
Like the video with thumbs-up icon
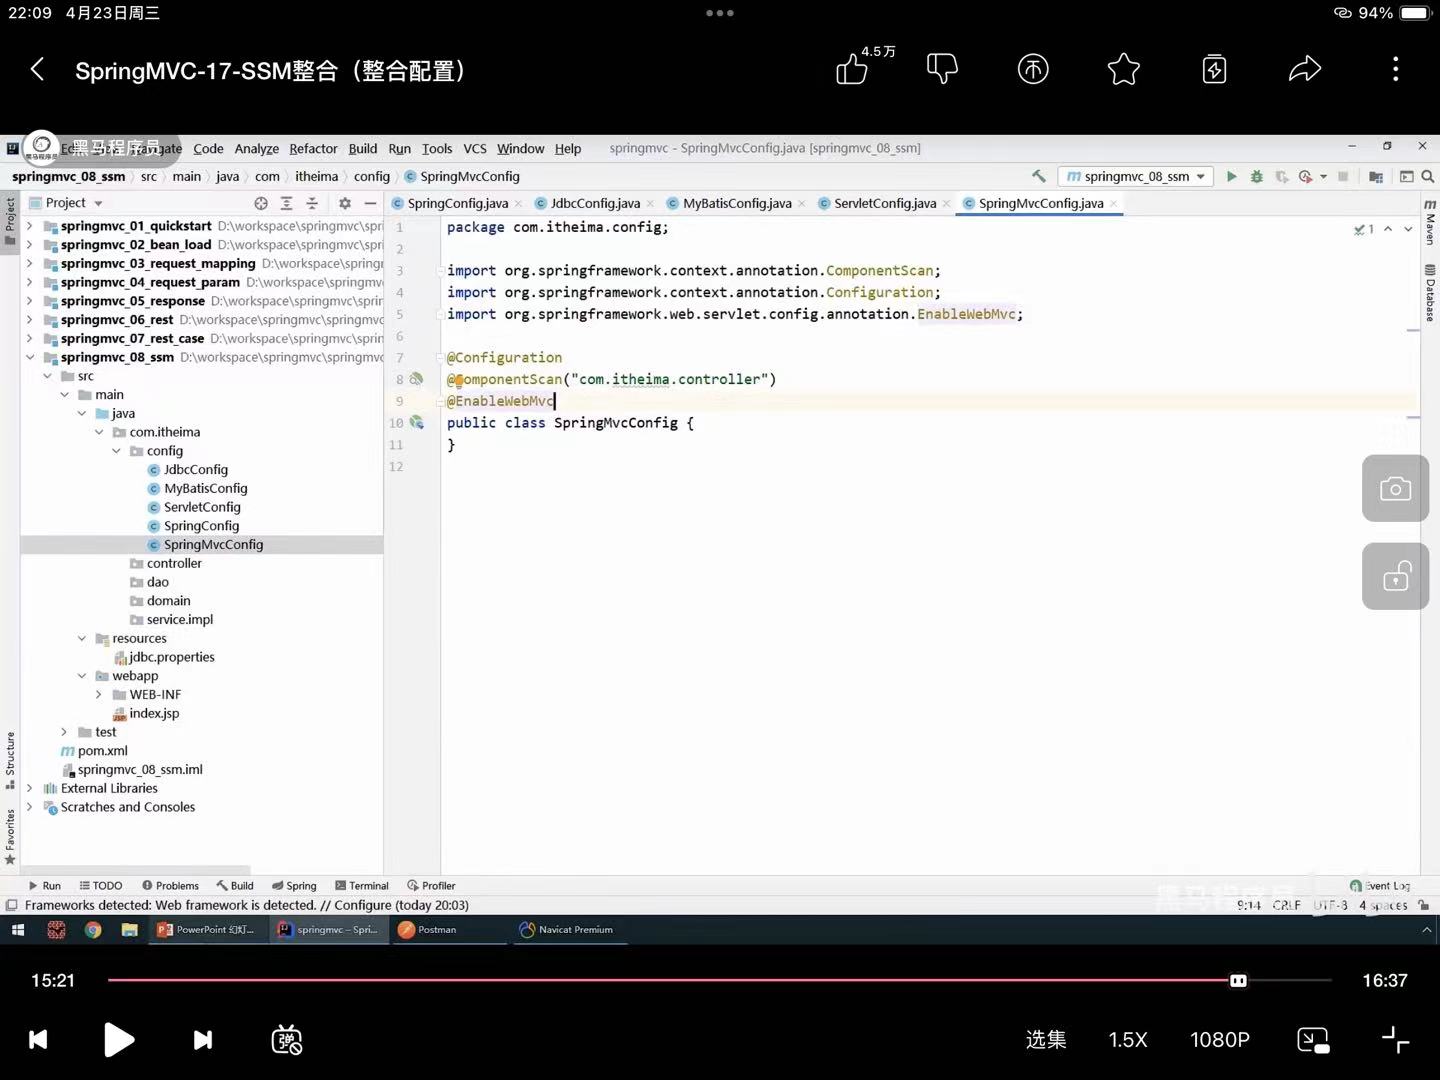tap(852, 69)
